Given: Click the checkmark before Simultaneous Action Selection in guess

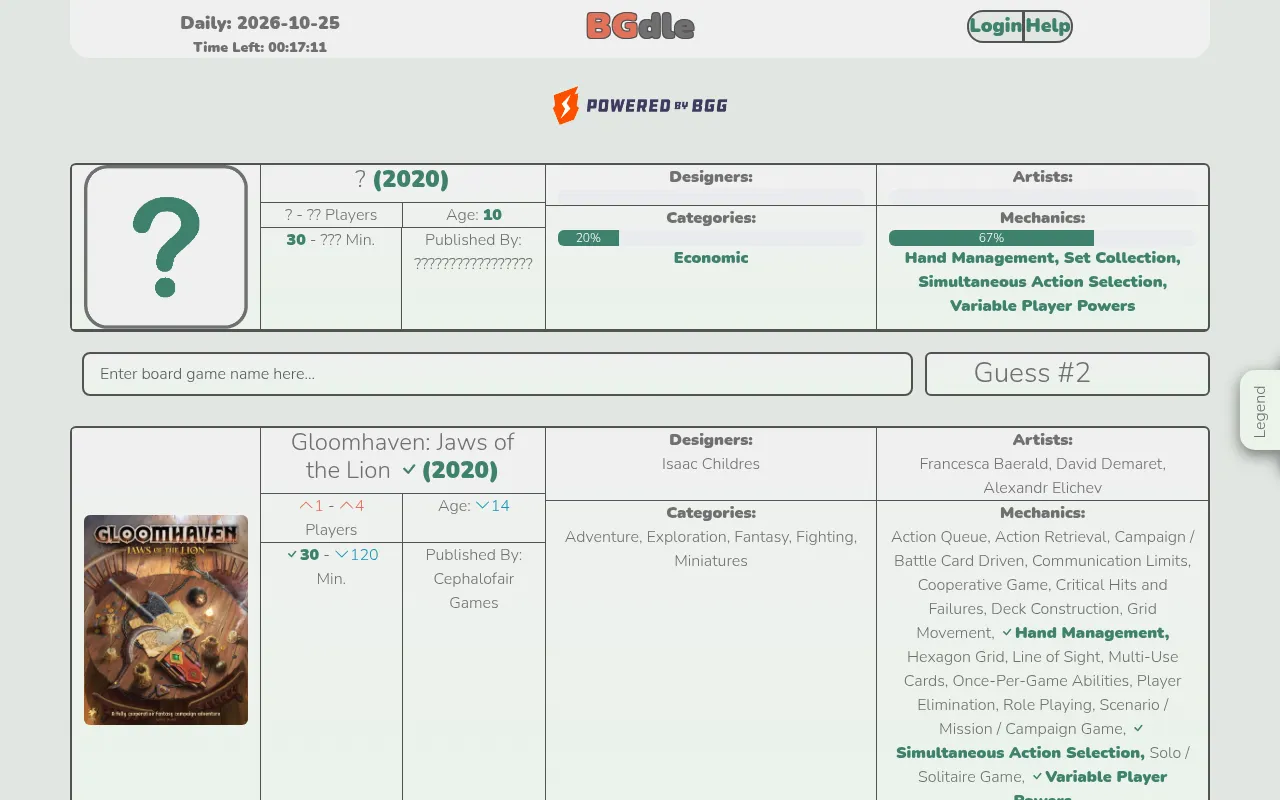Looking at the screenshot, I should (x=1138, y=729).
